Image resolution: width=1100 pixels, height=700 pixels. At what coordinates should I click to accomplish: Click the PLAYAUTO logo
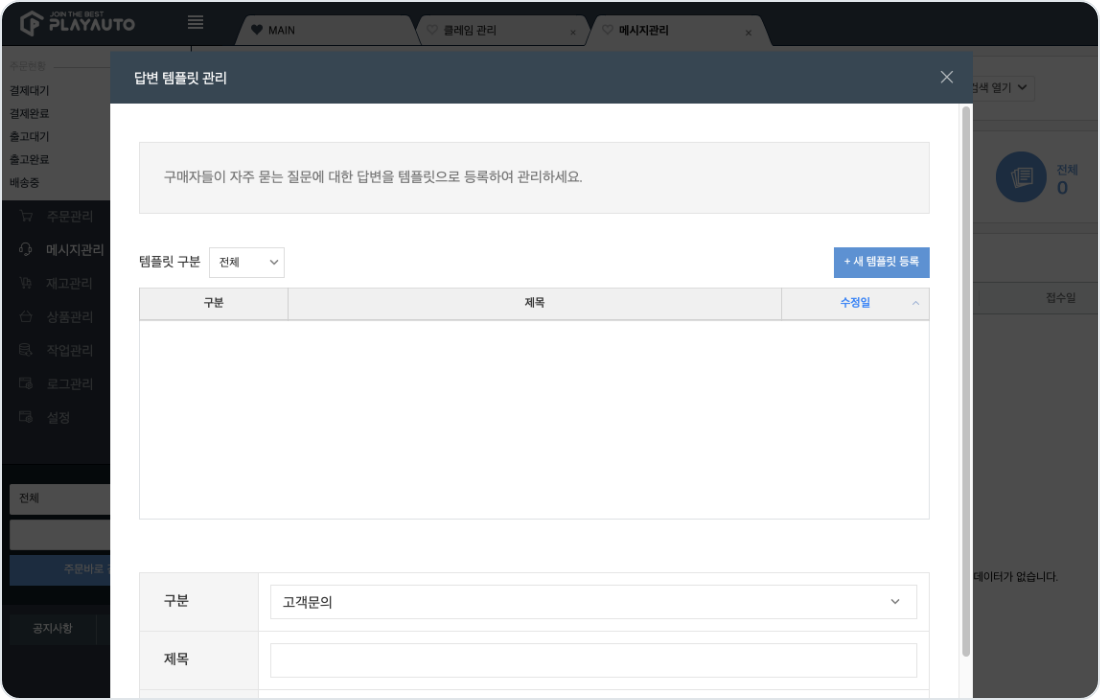(x=78, y=22)
